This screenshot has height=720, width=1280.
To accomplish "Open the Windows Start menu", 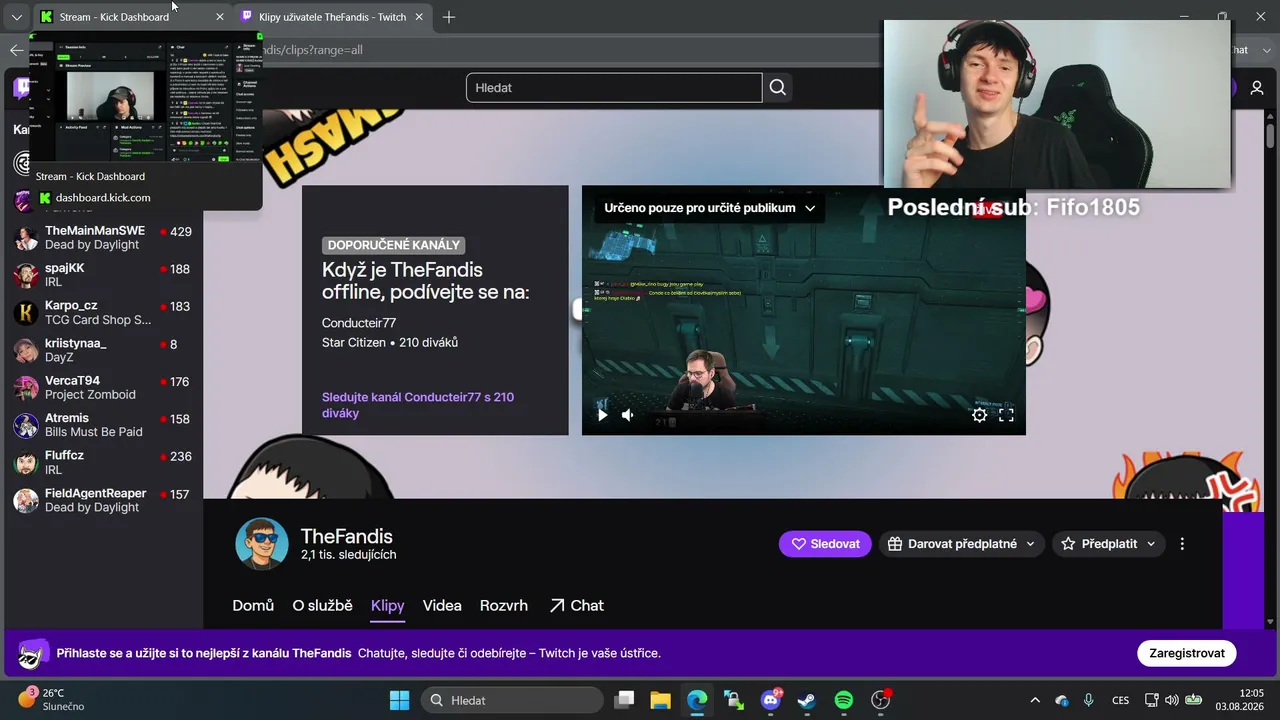I will pos(399,700).
